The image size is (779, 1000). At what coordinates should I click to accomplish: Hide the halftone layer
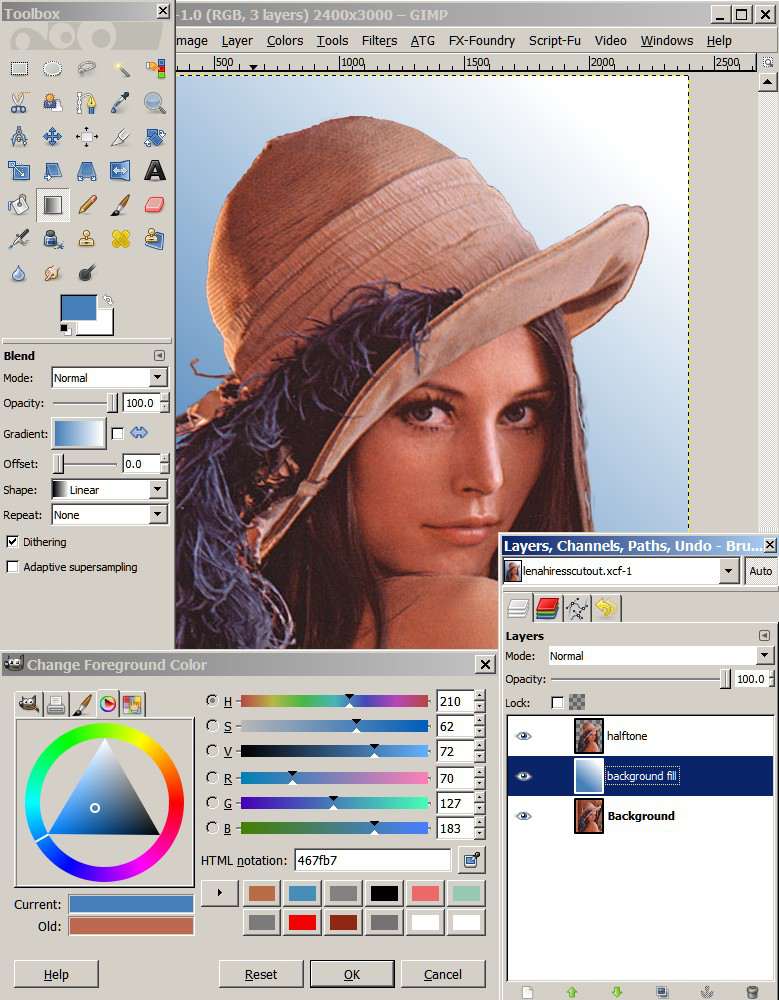(524, 735)
